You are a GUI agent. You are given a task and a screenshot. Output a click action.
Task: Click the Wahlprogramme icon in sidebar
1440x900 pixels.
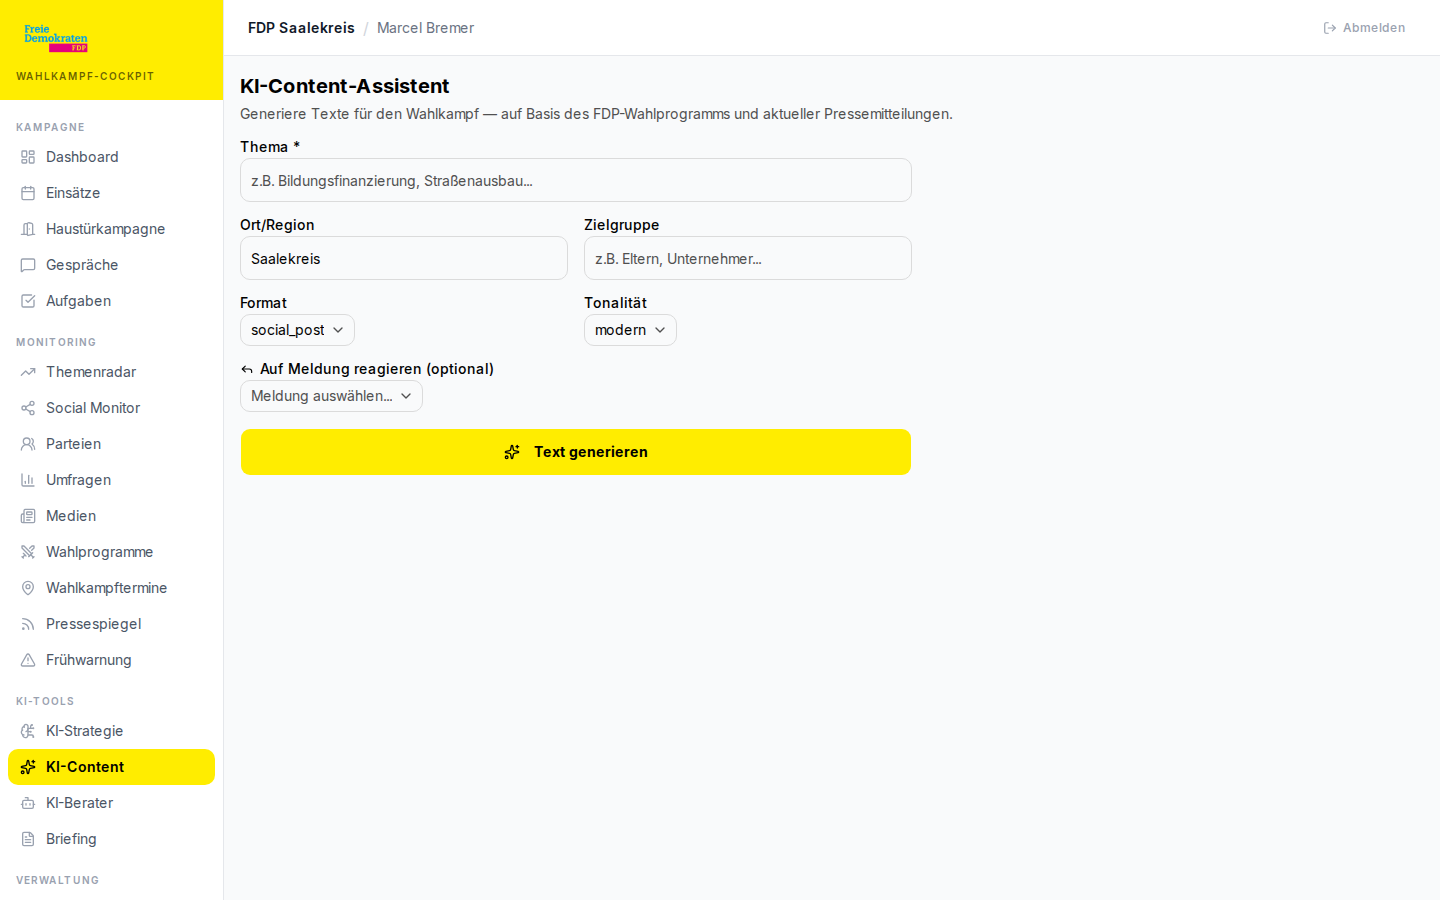tap(28, 552)
